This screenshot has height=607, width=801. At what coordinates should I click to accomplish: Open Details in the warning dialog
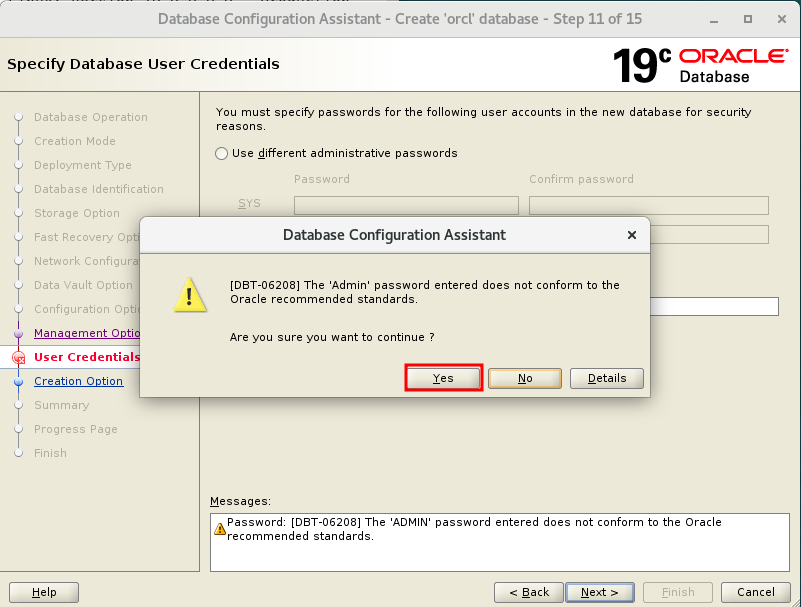606,378
